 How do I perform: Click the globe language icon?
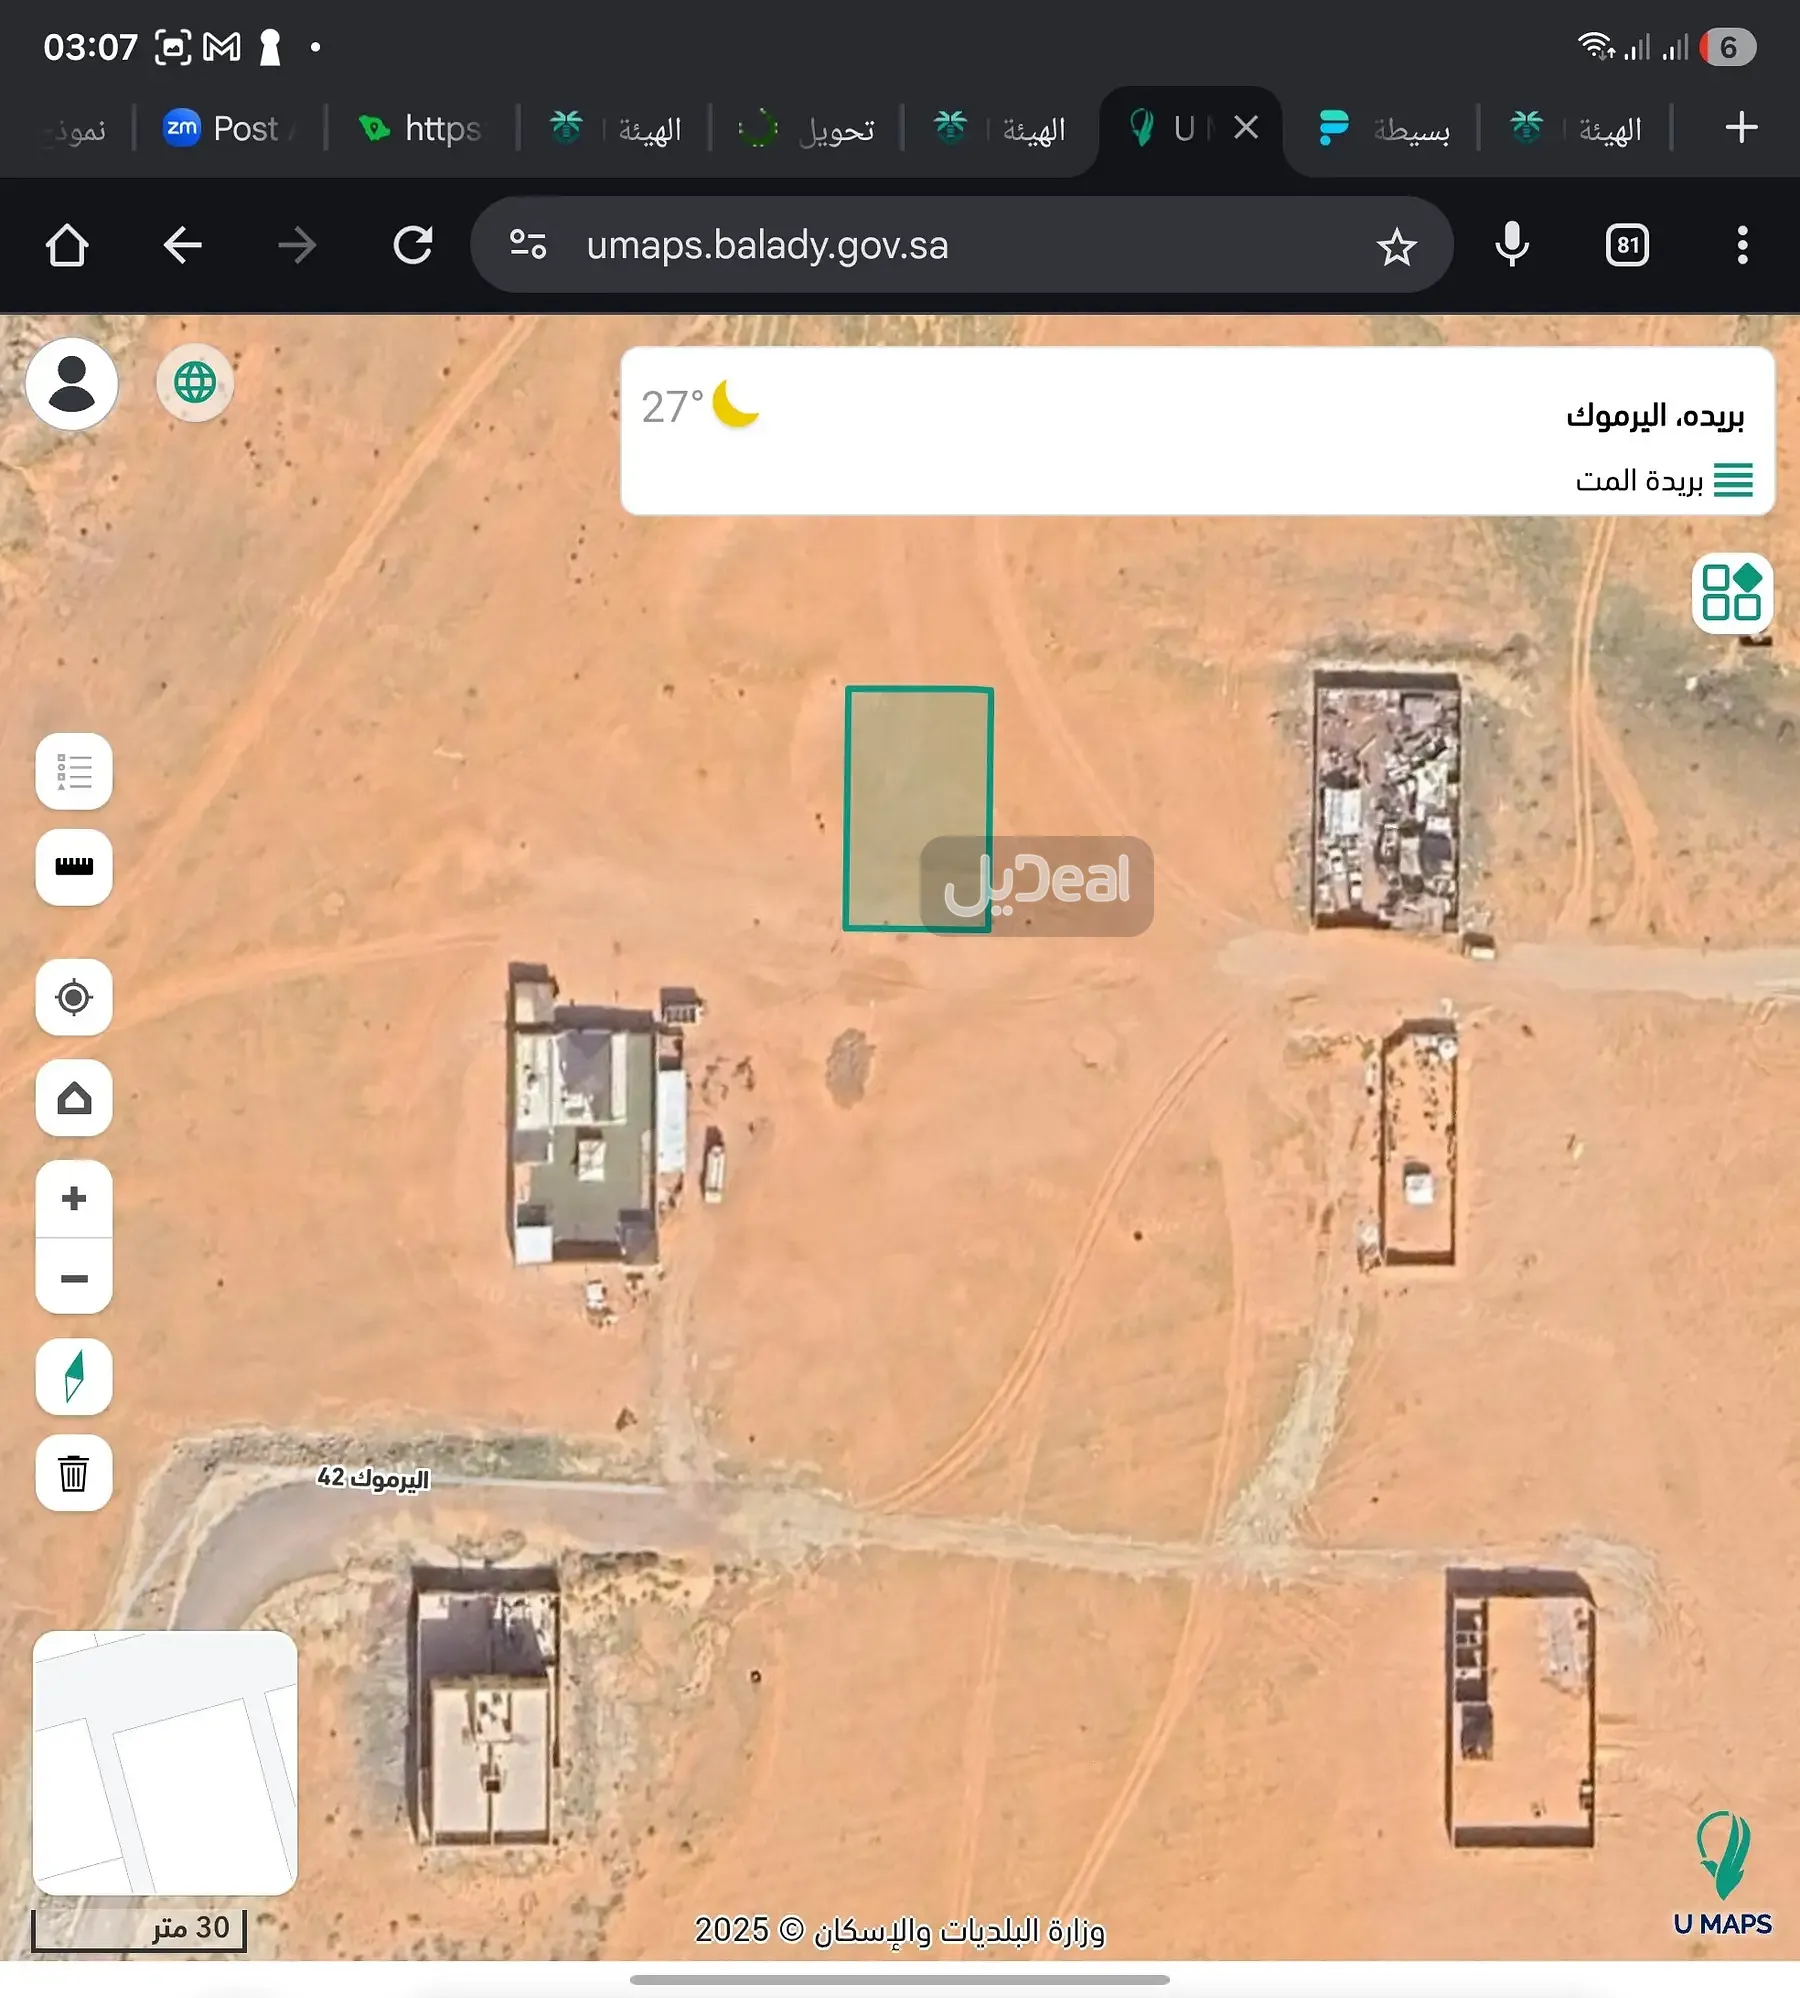(x=195, y=382)
